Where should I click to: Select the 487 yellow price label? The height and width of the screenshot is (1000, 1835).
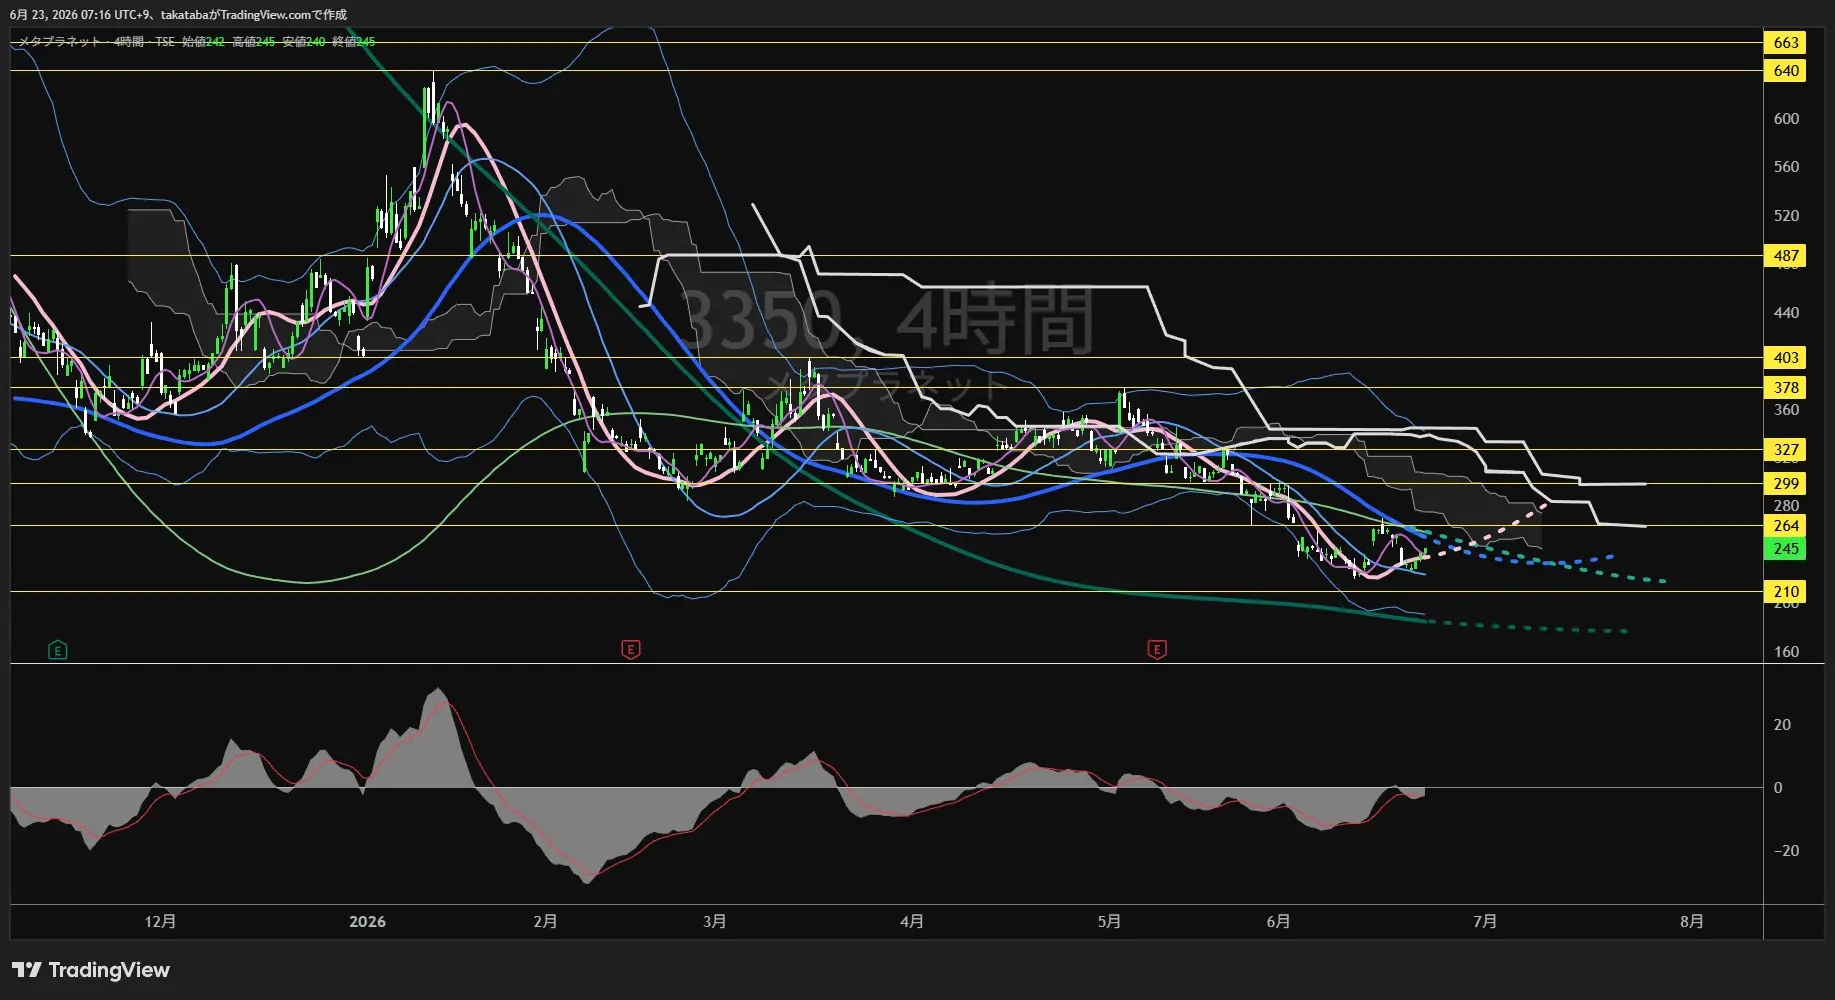click(1786, 255)
